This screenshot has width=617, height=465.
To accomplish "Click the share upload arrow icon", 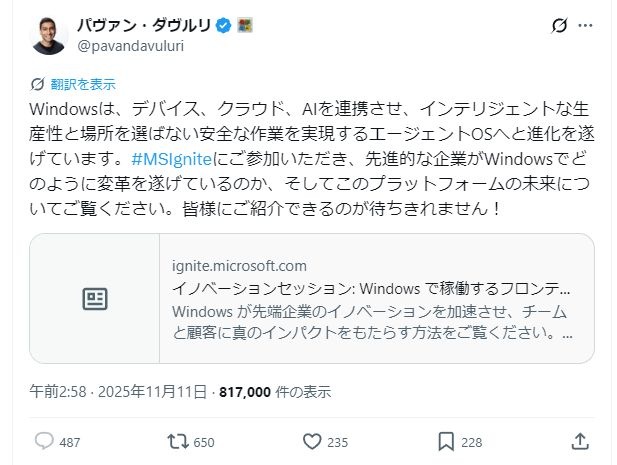I will [580, 441].
